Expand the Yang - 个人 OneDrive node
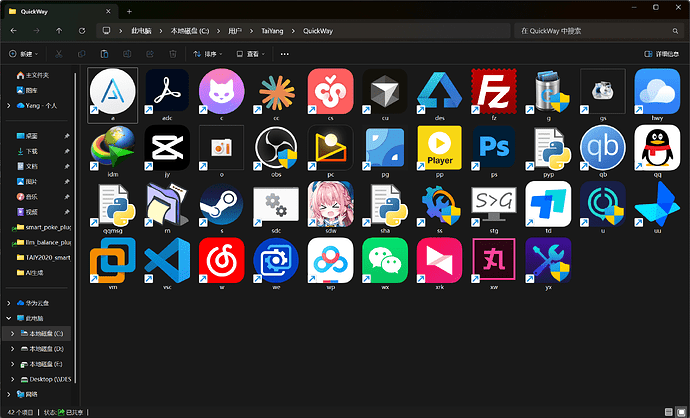 (x=9, y=106)
